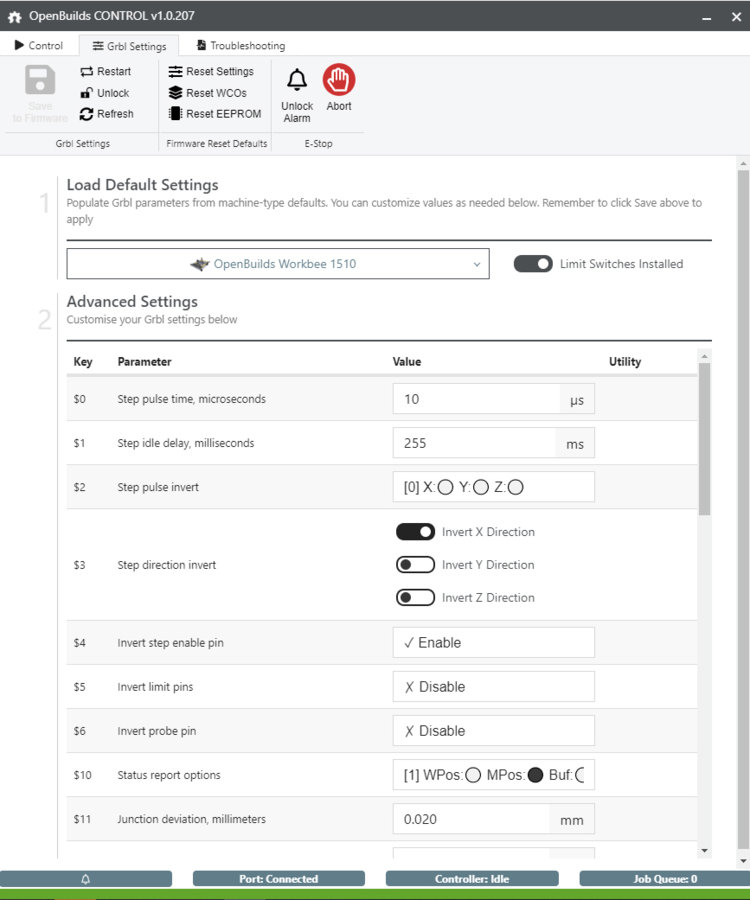
Task: Click the Step pulse time value field
Action: 475,399
